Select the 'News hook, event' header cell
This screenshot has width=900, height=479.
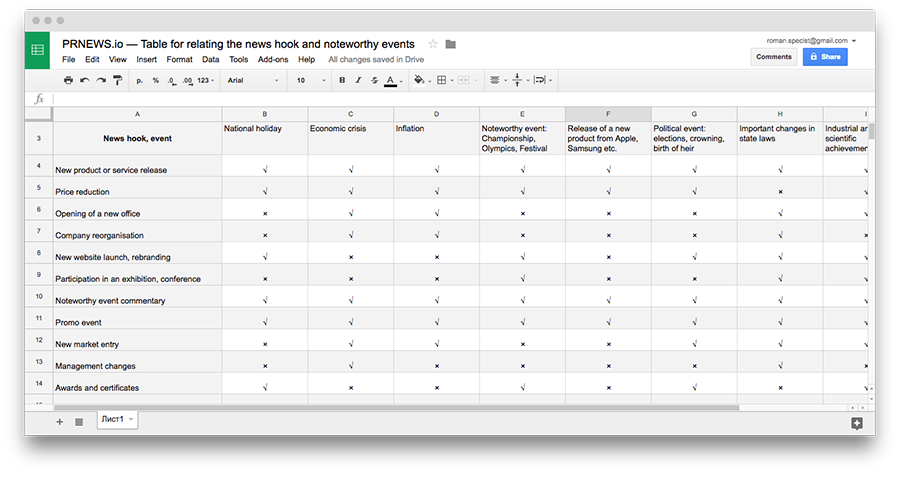[137, 138]
